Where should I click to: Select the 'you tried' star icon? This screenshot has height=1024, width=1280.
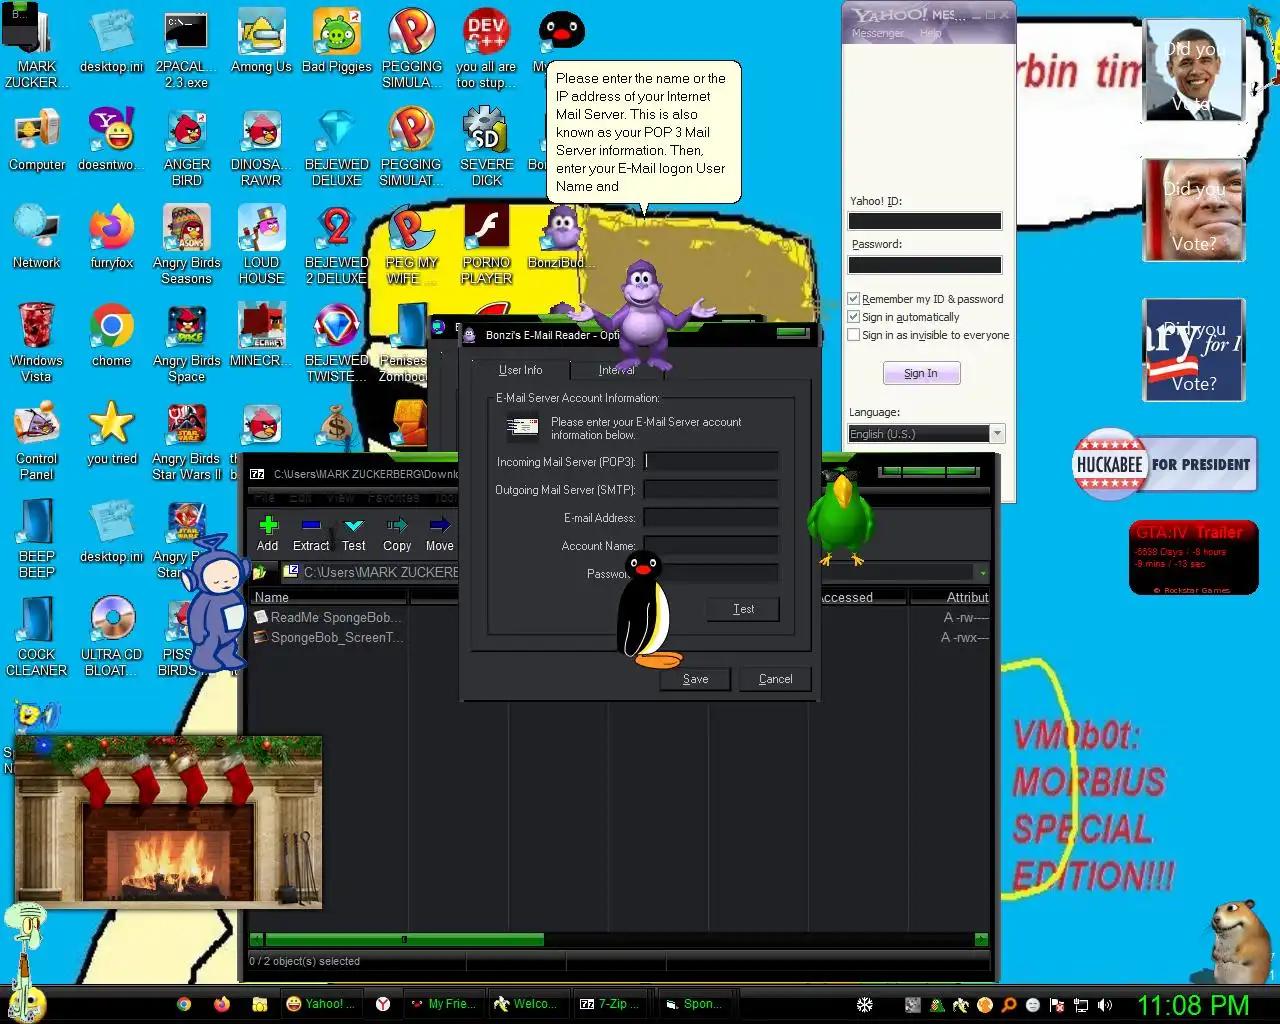coord(112,434)
